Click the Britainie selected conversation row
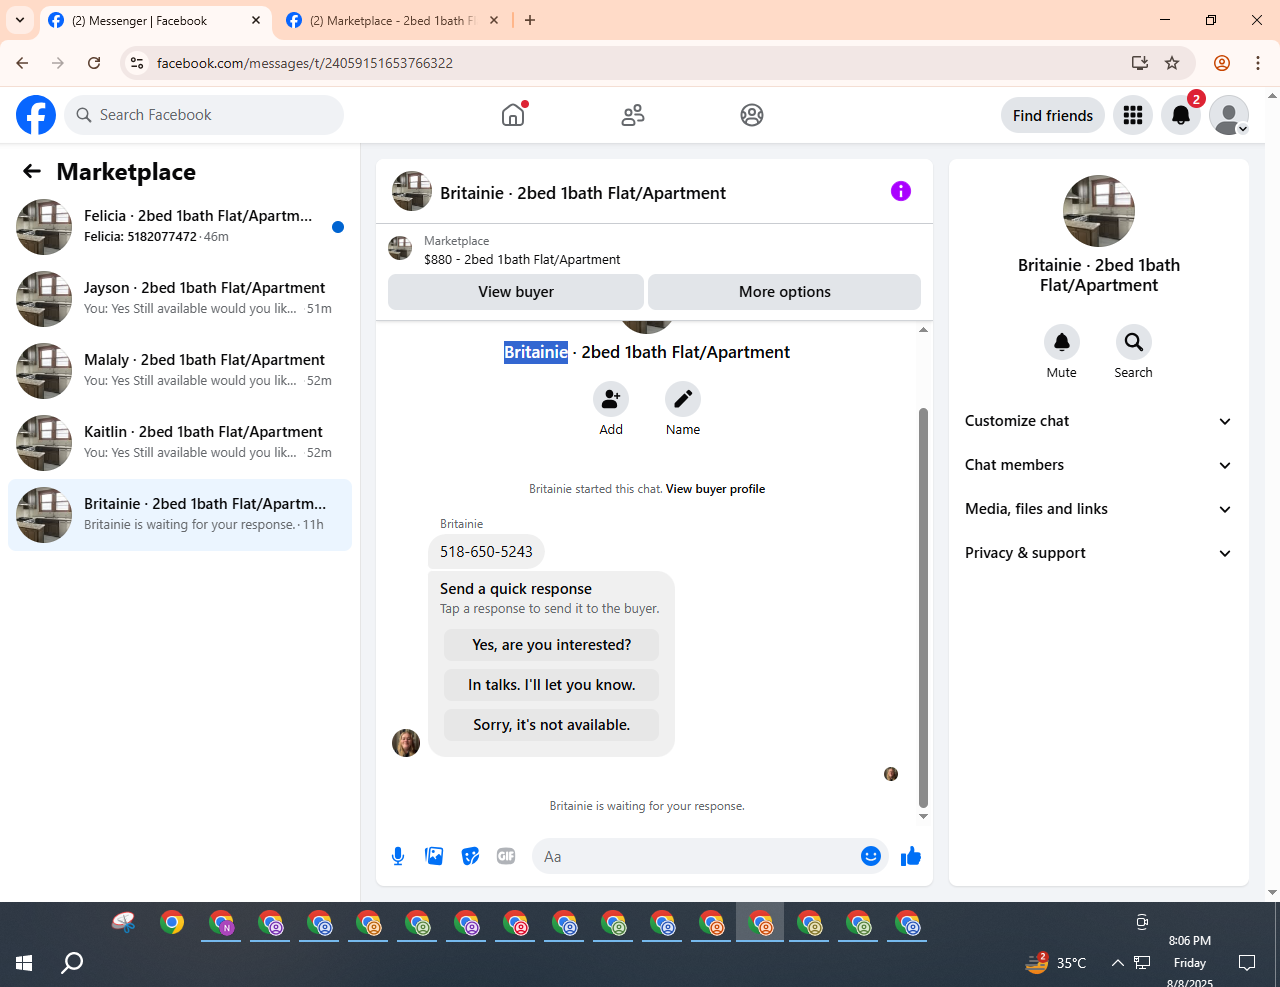Image resolution: width=1280 pixels, height=987 pixels. 180,515
